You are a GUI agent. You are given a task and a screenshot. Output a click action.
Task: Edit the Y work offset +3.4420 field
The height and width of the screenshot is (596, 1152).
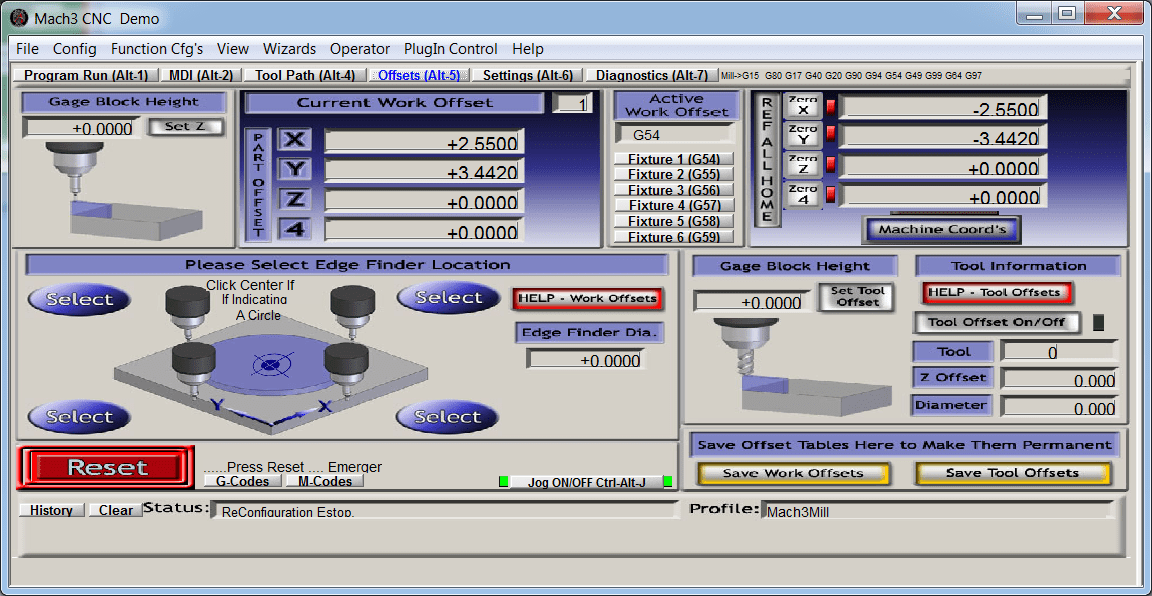pos(424,171)
